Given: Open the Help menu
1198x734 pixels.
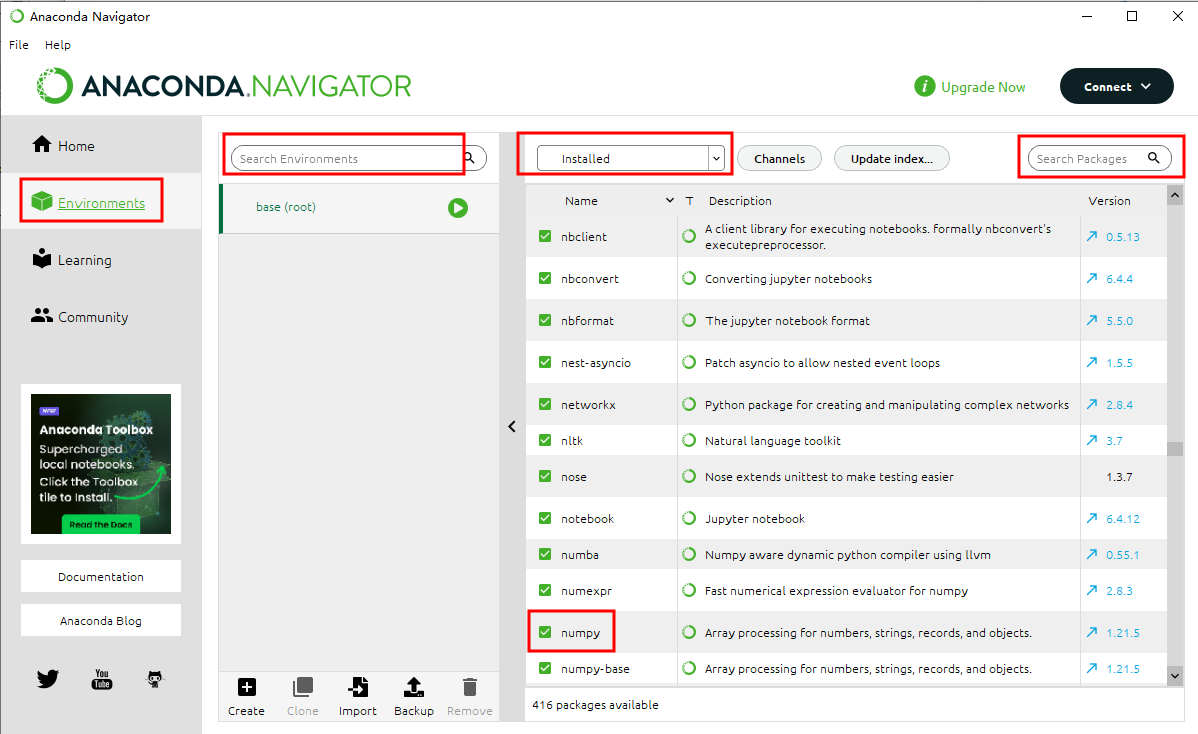Looking at the screenshot, I should tap(58, 44).
